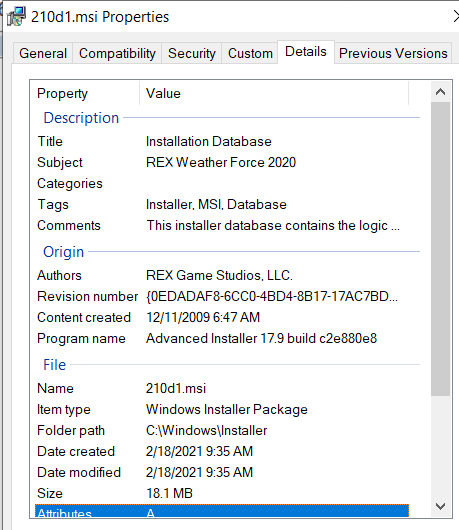The width and height of the screenshot is (459, 530).
Task: Click the 'Comments' property label
Action: [69, 225]
